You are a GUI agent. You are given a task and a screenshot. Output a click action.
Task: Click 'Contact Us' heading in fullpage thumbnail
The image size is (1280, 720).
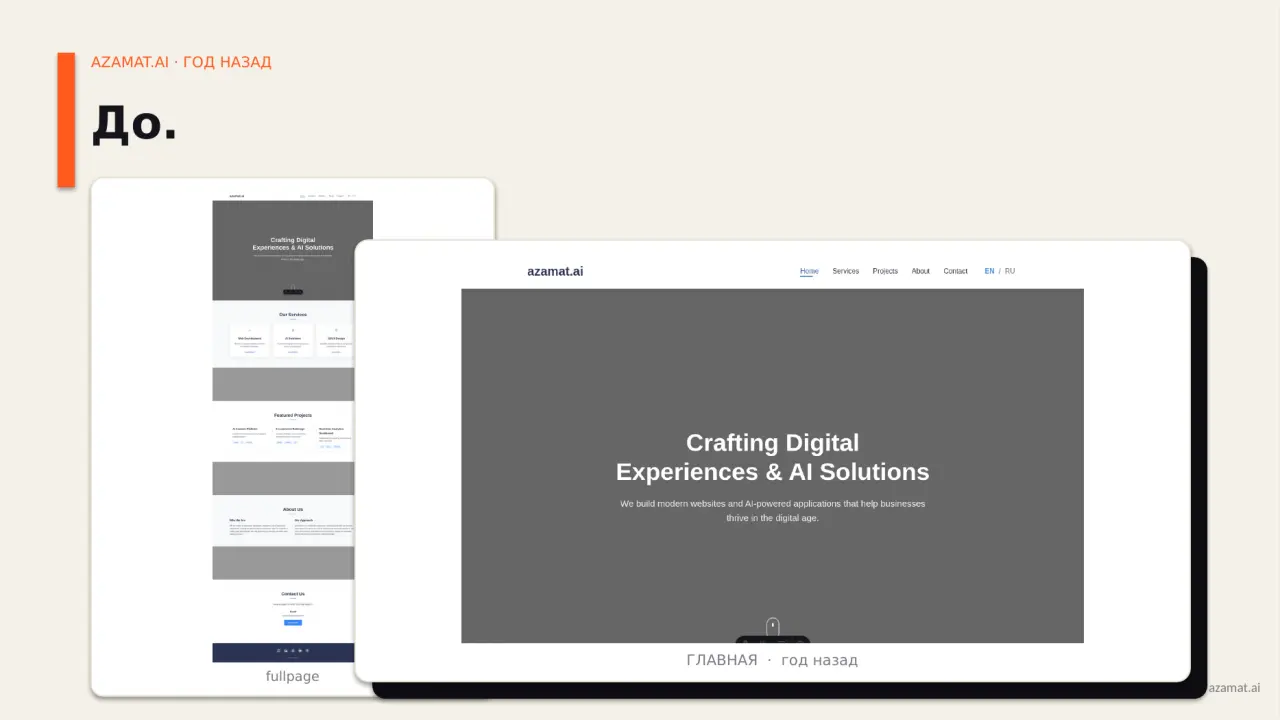[x=292, y=594]
